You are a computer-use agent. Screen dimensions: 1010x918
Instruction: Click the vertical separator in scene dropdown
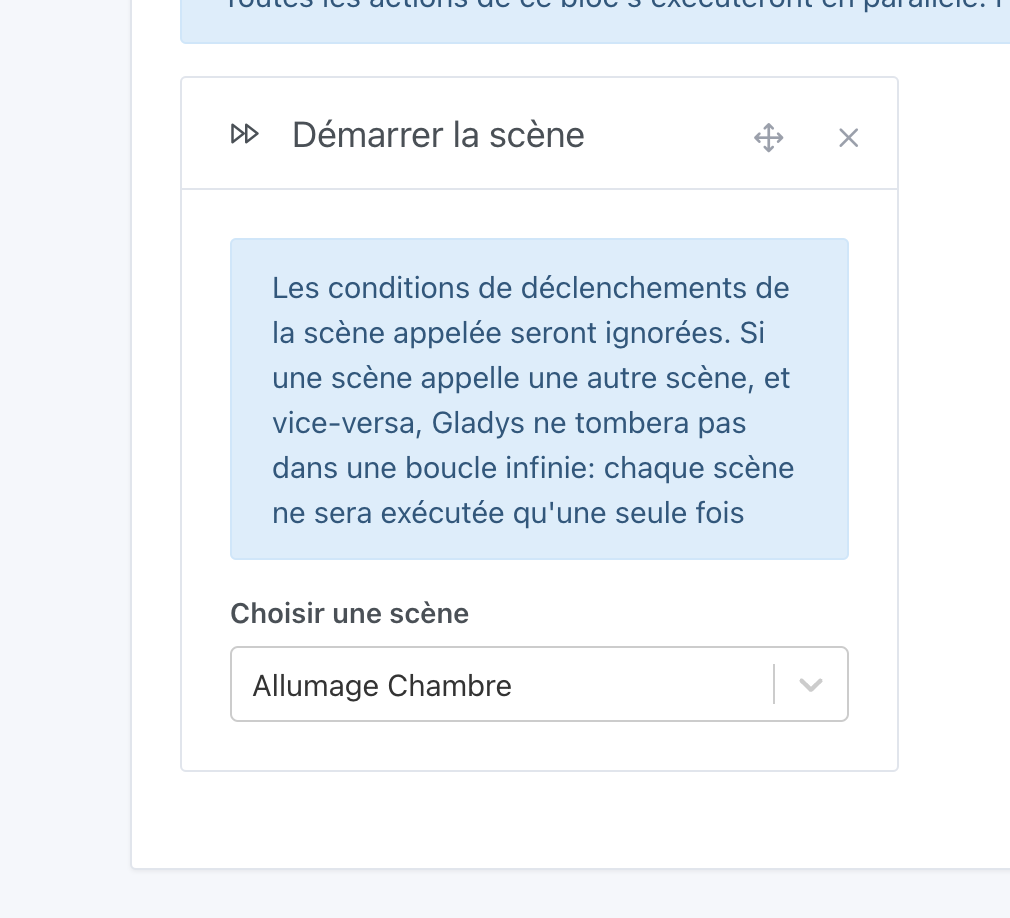coord(774,685)
